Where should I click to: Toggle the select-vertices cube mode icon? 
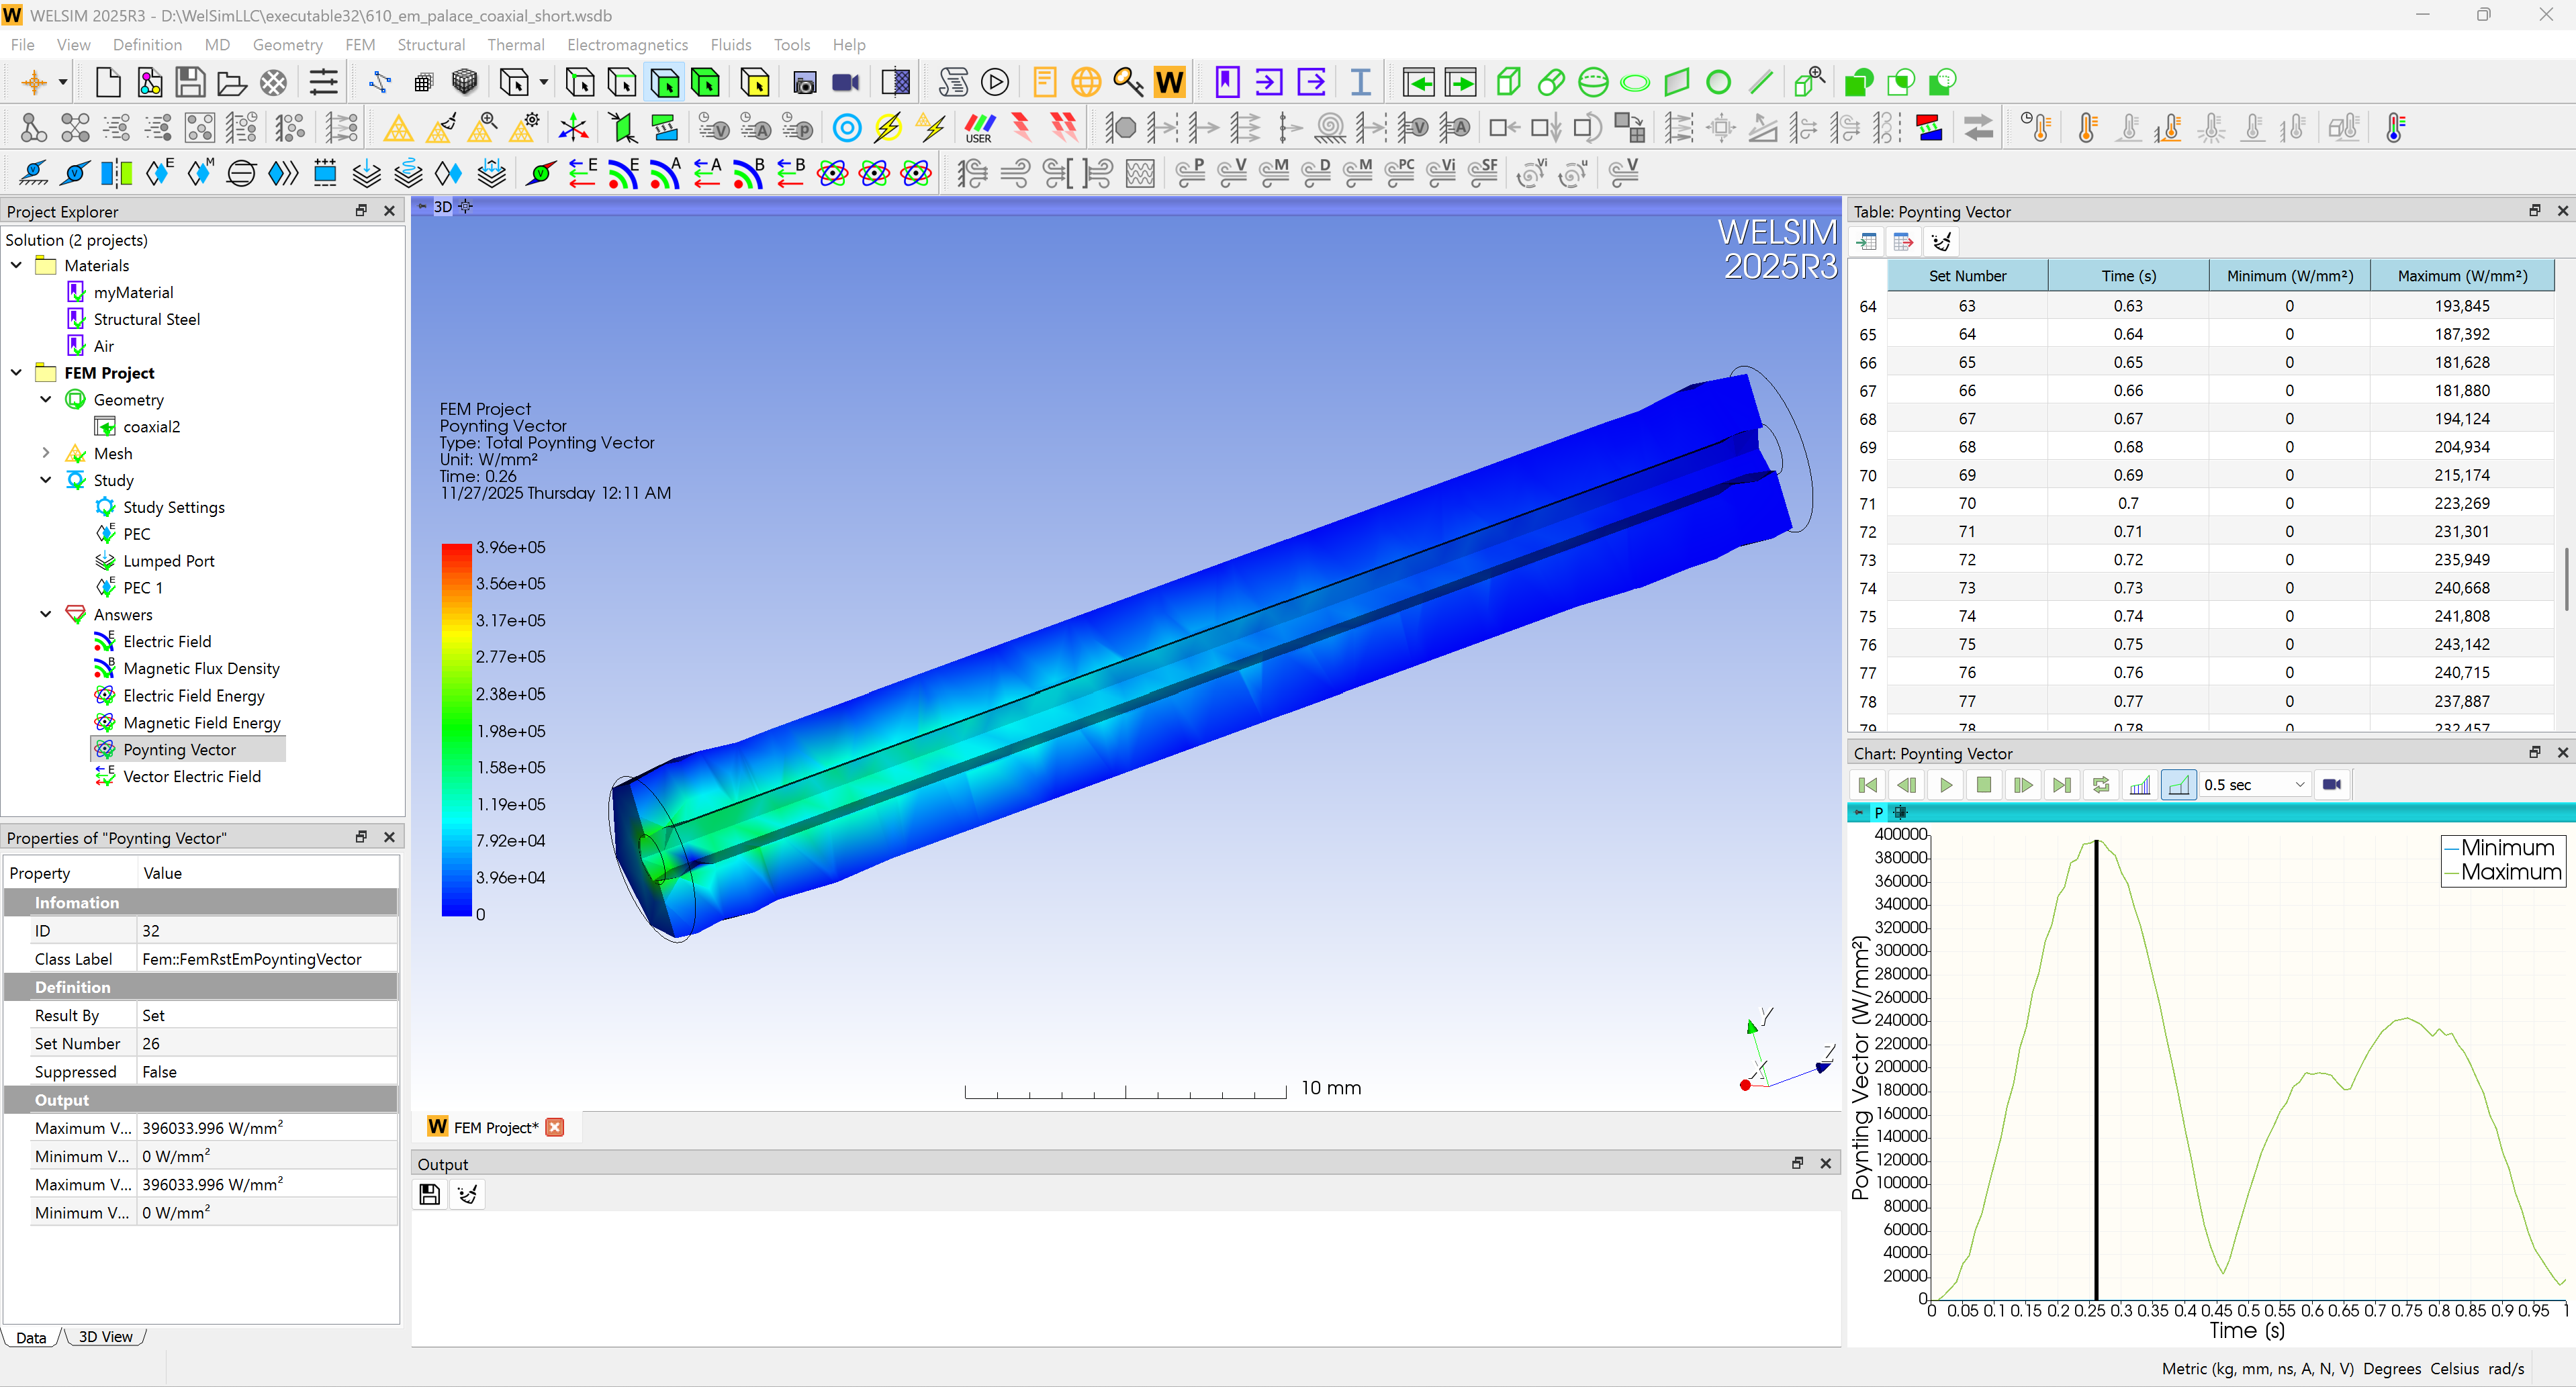580,82
